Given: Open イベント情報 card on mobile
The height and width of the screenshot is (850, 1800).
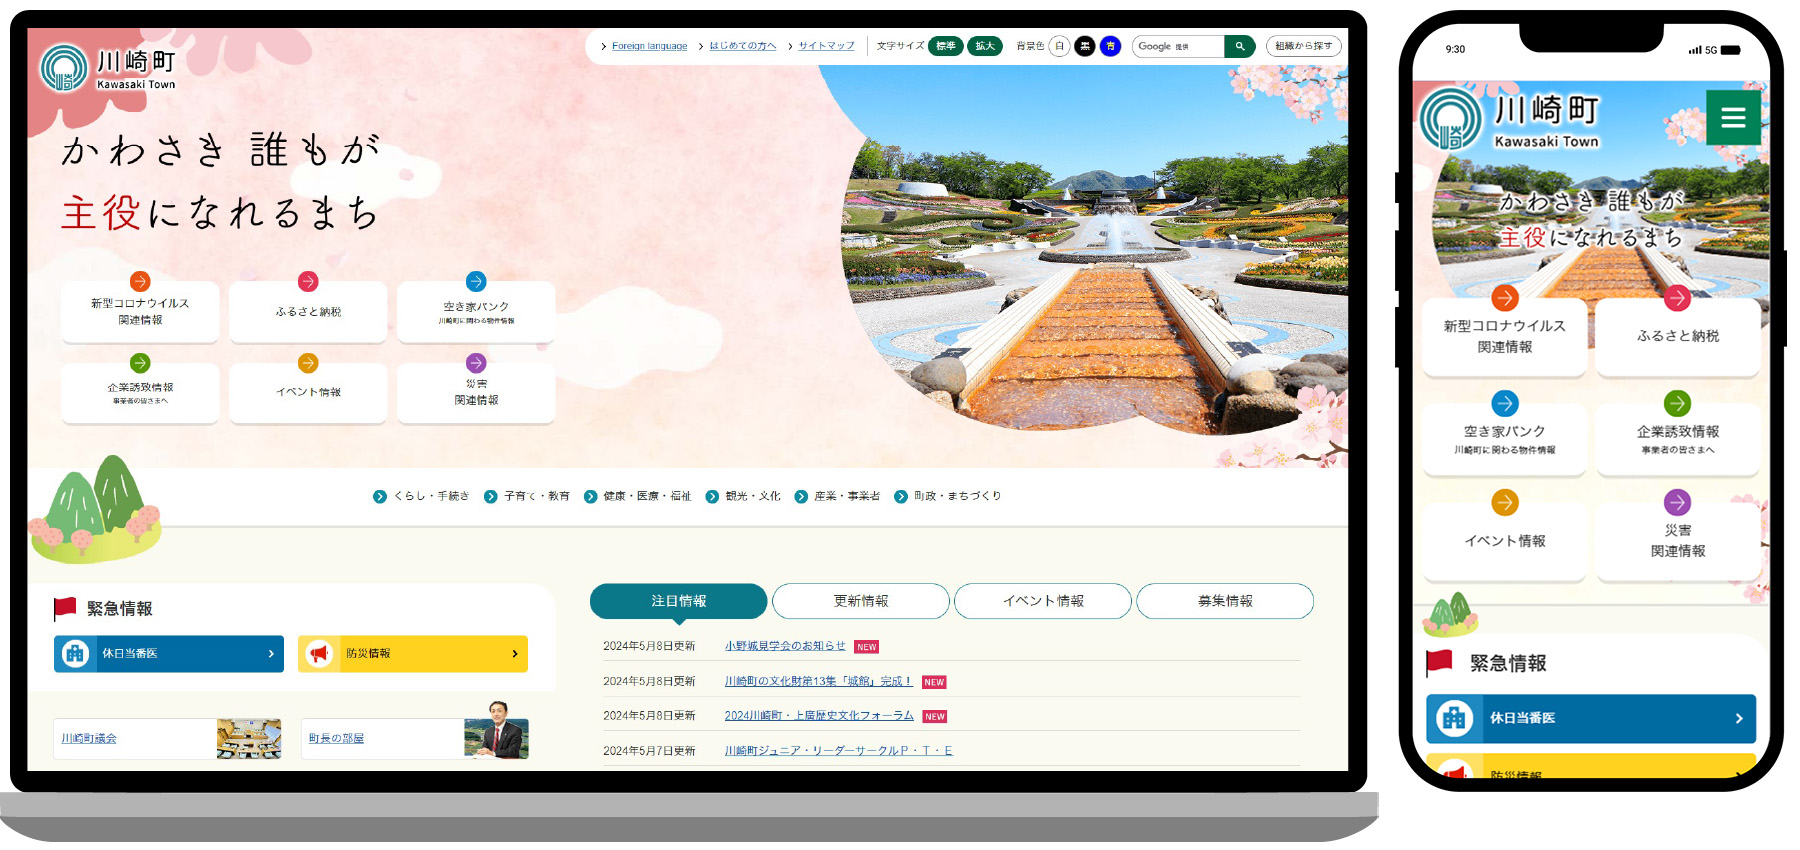Looking at the screenshot, I should tap(1505, 541).
